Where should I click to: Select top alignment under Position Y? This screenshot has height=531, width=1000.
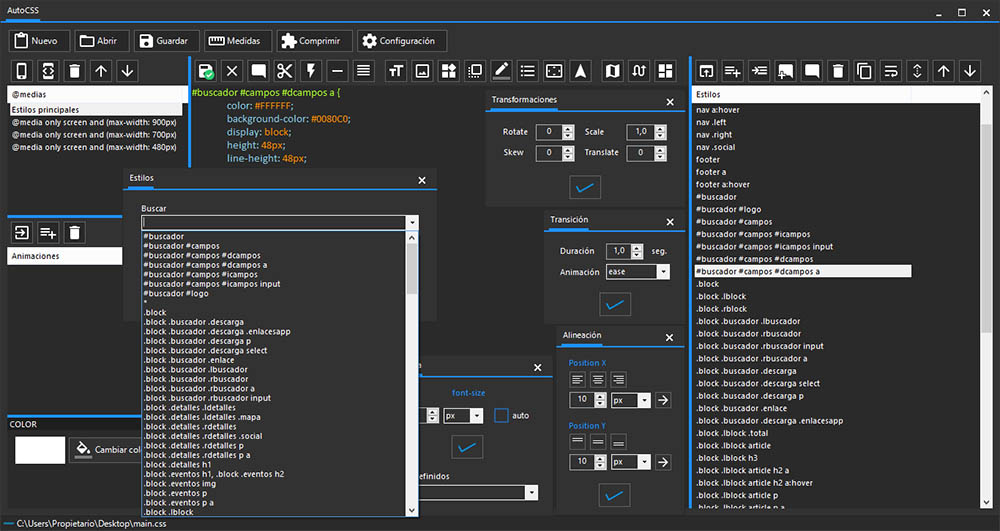(578, 441)
